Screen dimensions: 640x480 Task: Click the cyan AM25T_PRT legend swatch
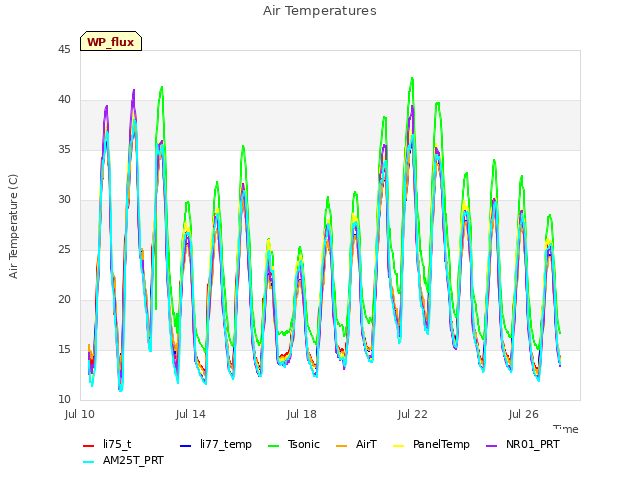[x=88, y=462]
